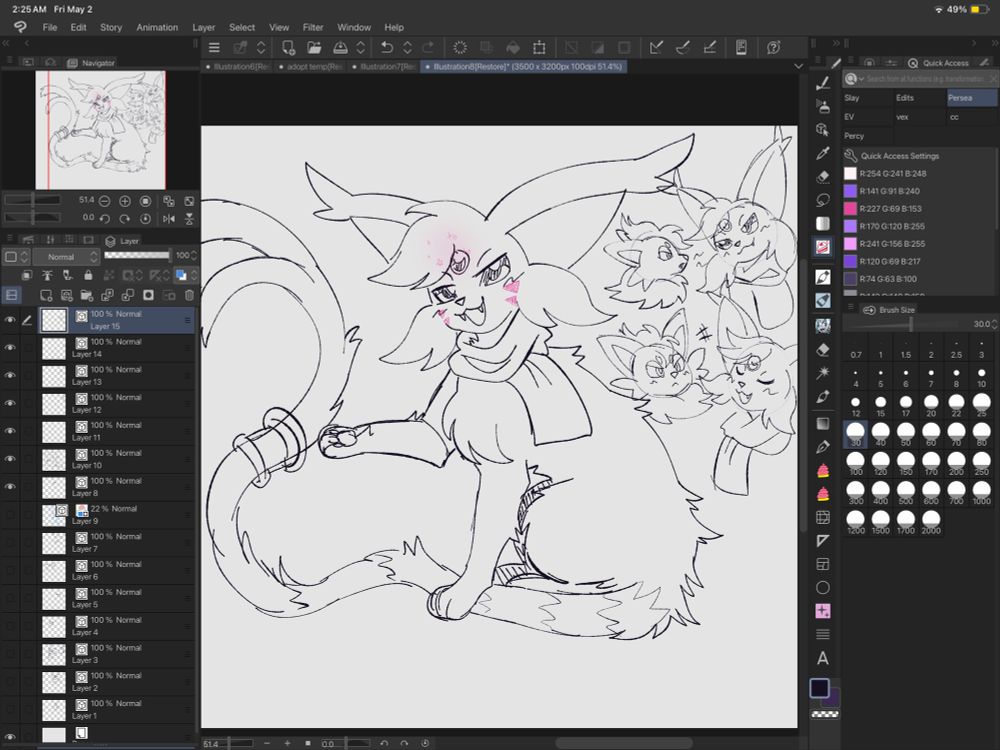Show hidden Layer 9
Screen dimensions: 1000x750
(x=10, y=515)
